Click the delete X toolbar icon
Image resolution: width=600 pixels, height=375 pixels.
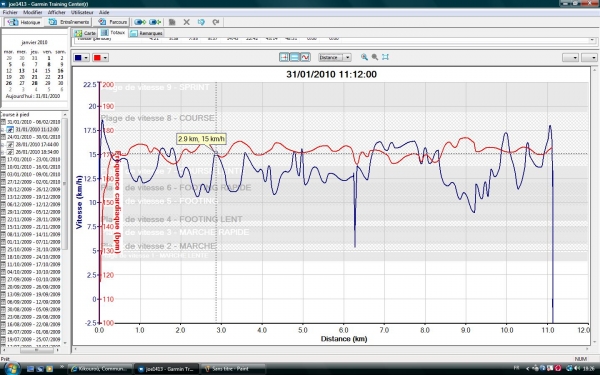186,22
